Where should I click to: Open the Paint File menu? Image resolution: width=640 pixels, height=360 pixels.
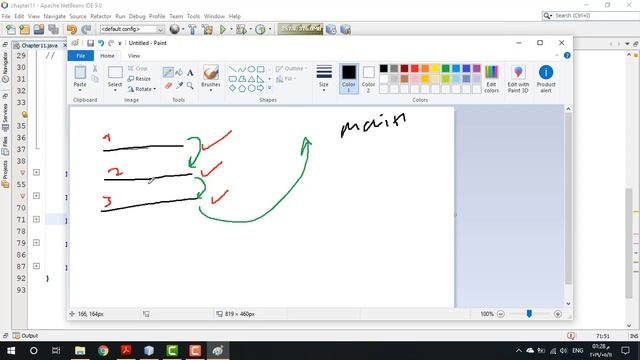click(81, 56)
